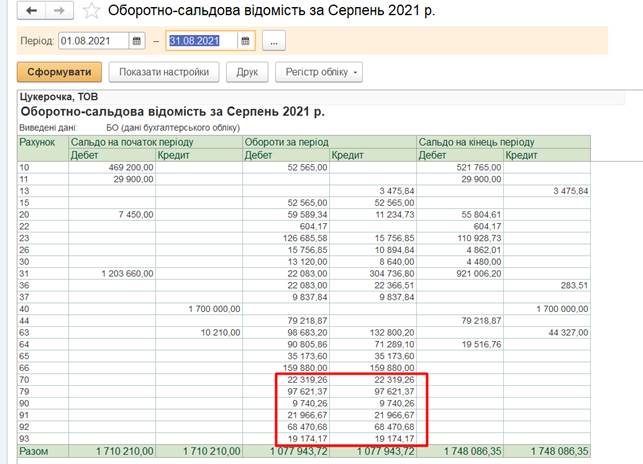Click the end date field 31.08.2021

201,41
